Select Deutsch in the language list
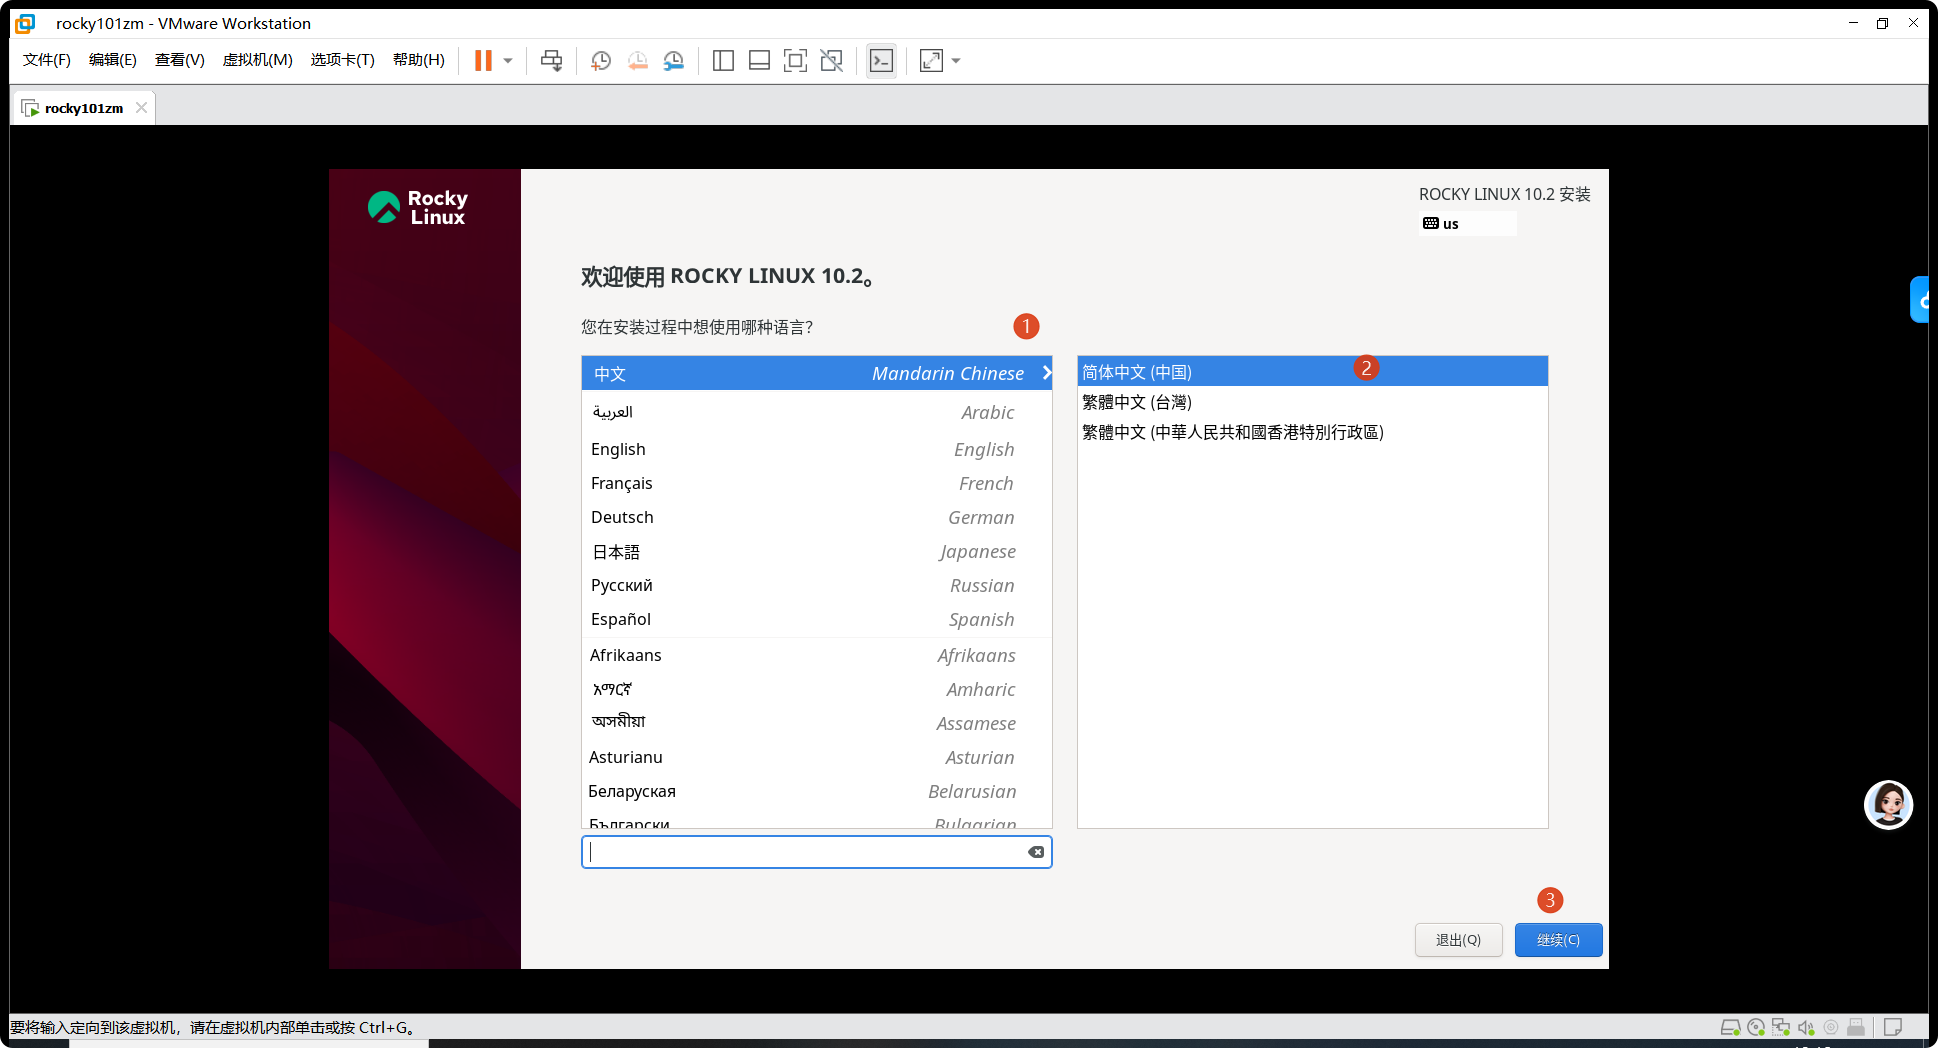Image resolution: width=1938 pixels, height=1048 pixels. coord(816,518)
